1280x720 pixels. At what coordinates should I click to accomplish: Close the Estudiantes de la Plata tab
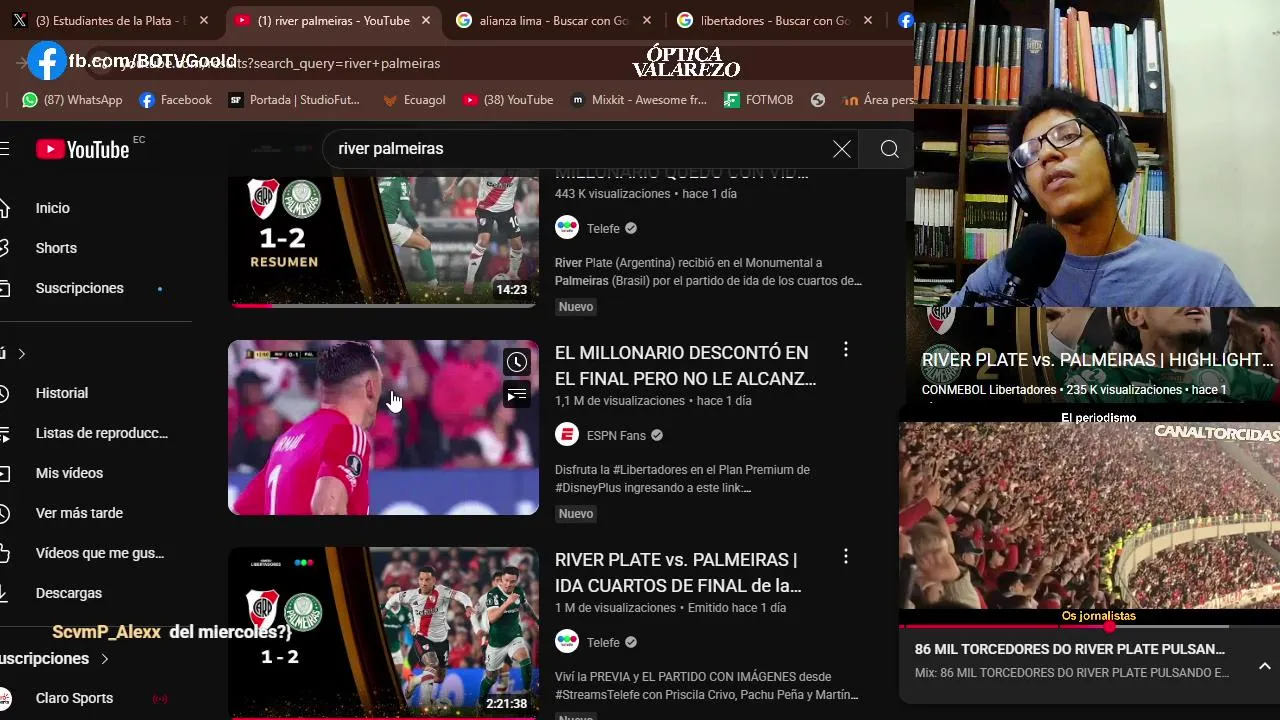[x=204, y=20]
